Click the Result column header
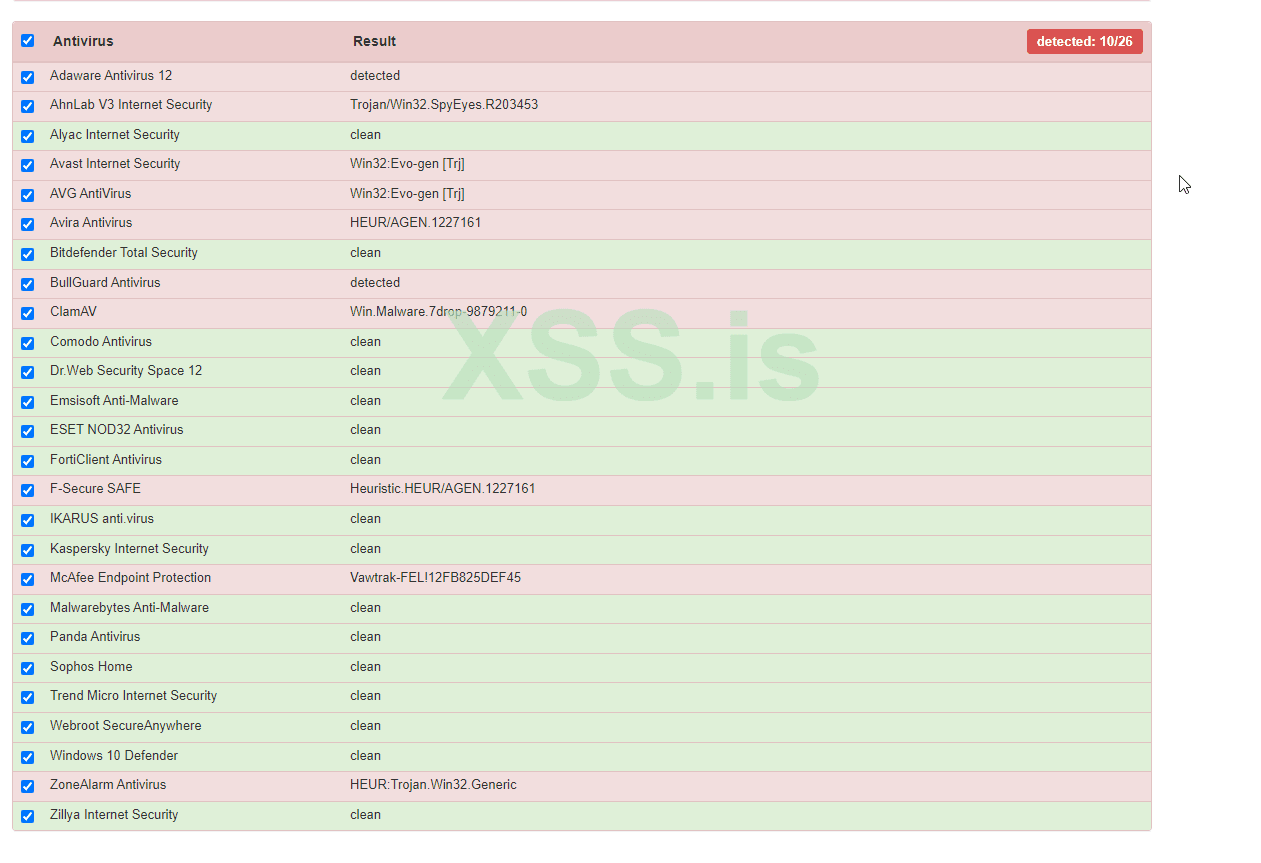 point(374,41)
